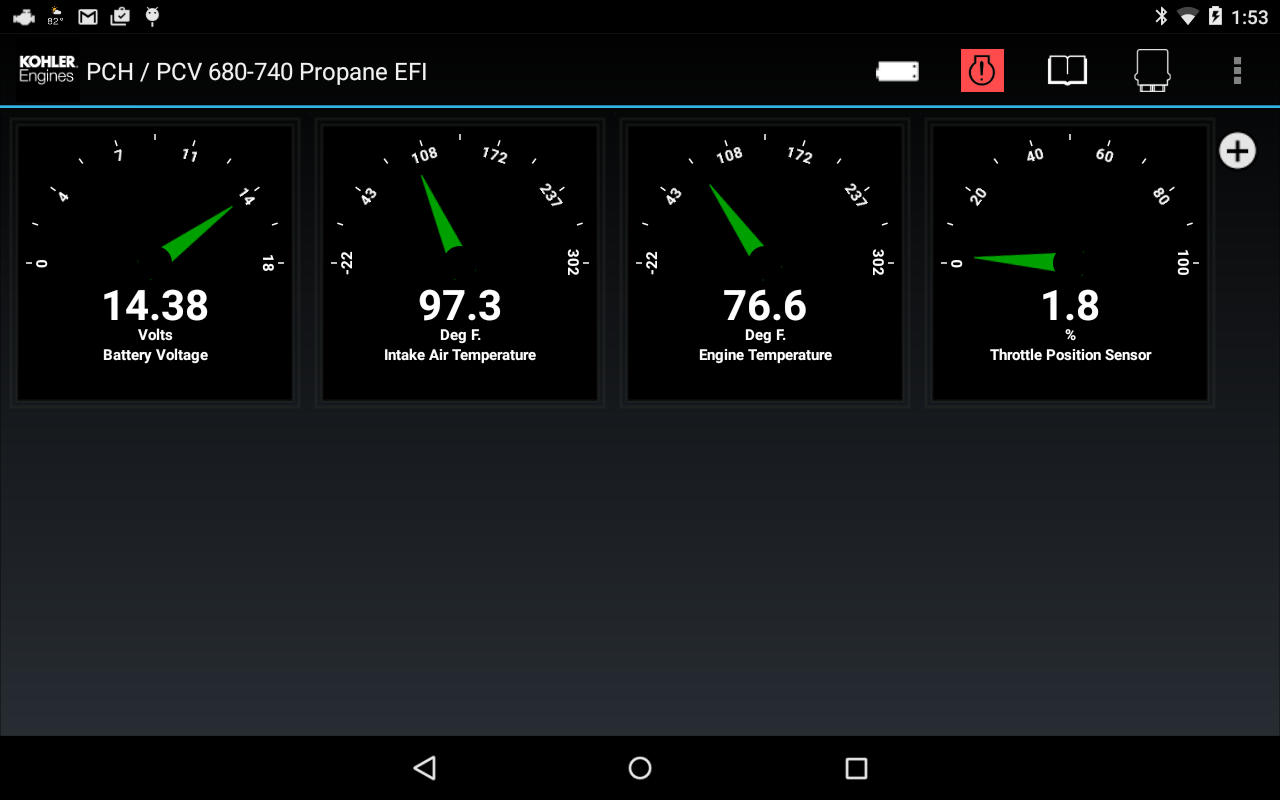Tap the 14.38 Volts reading
The image size is (1280, 800).
(155, 314)
